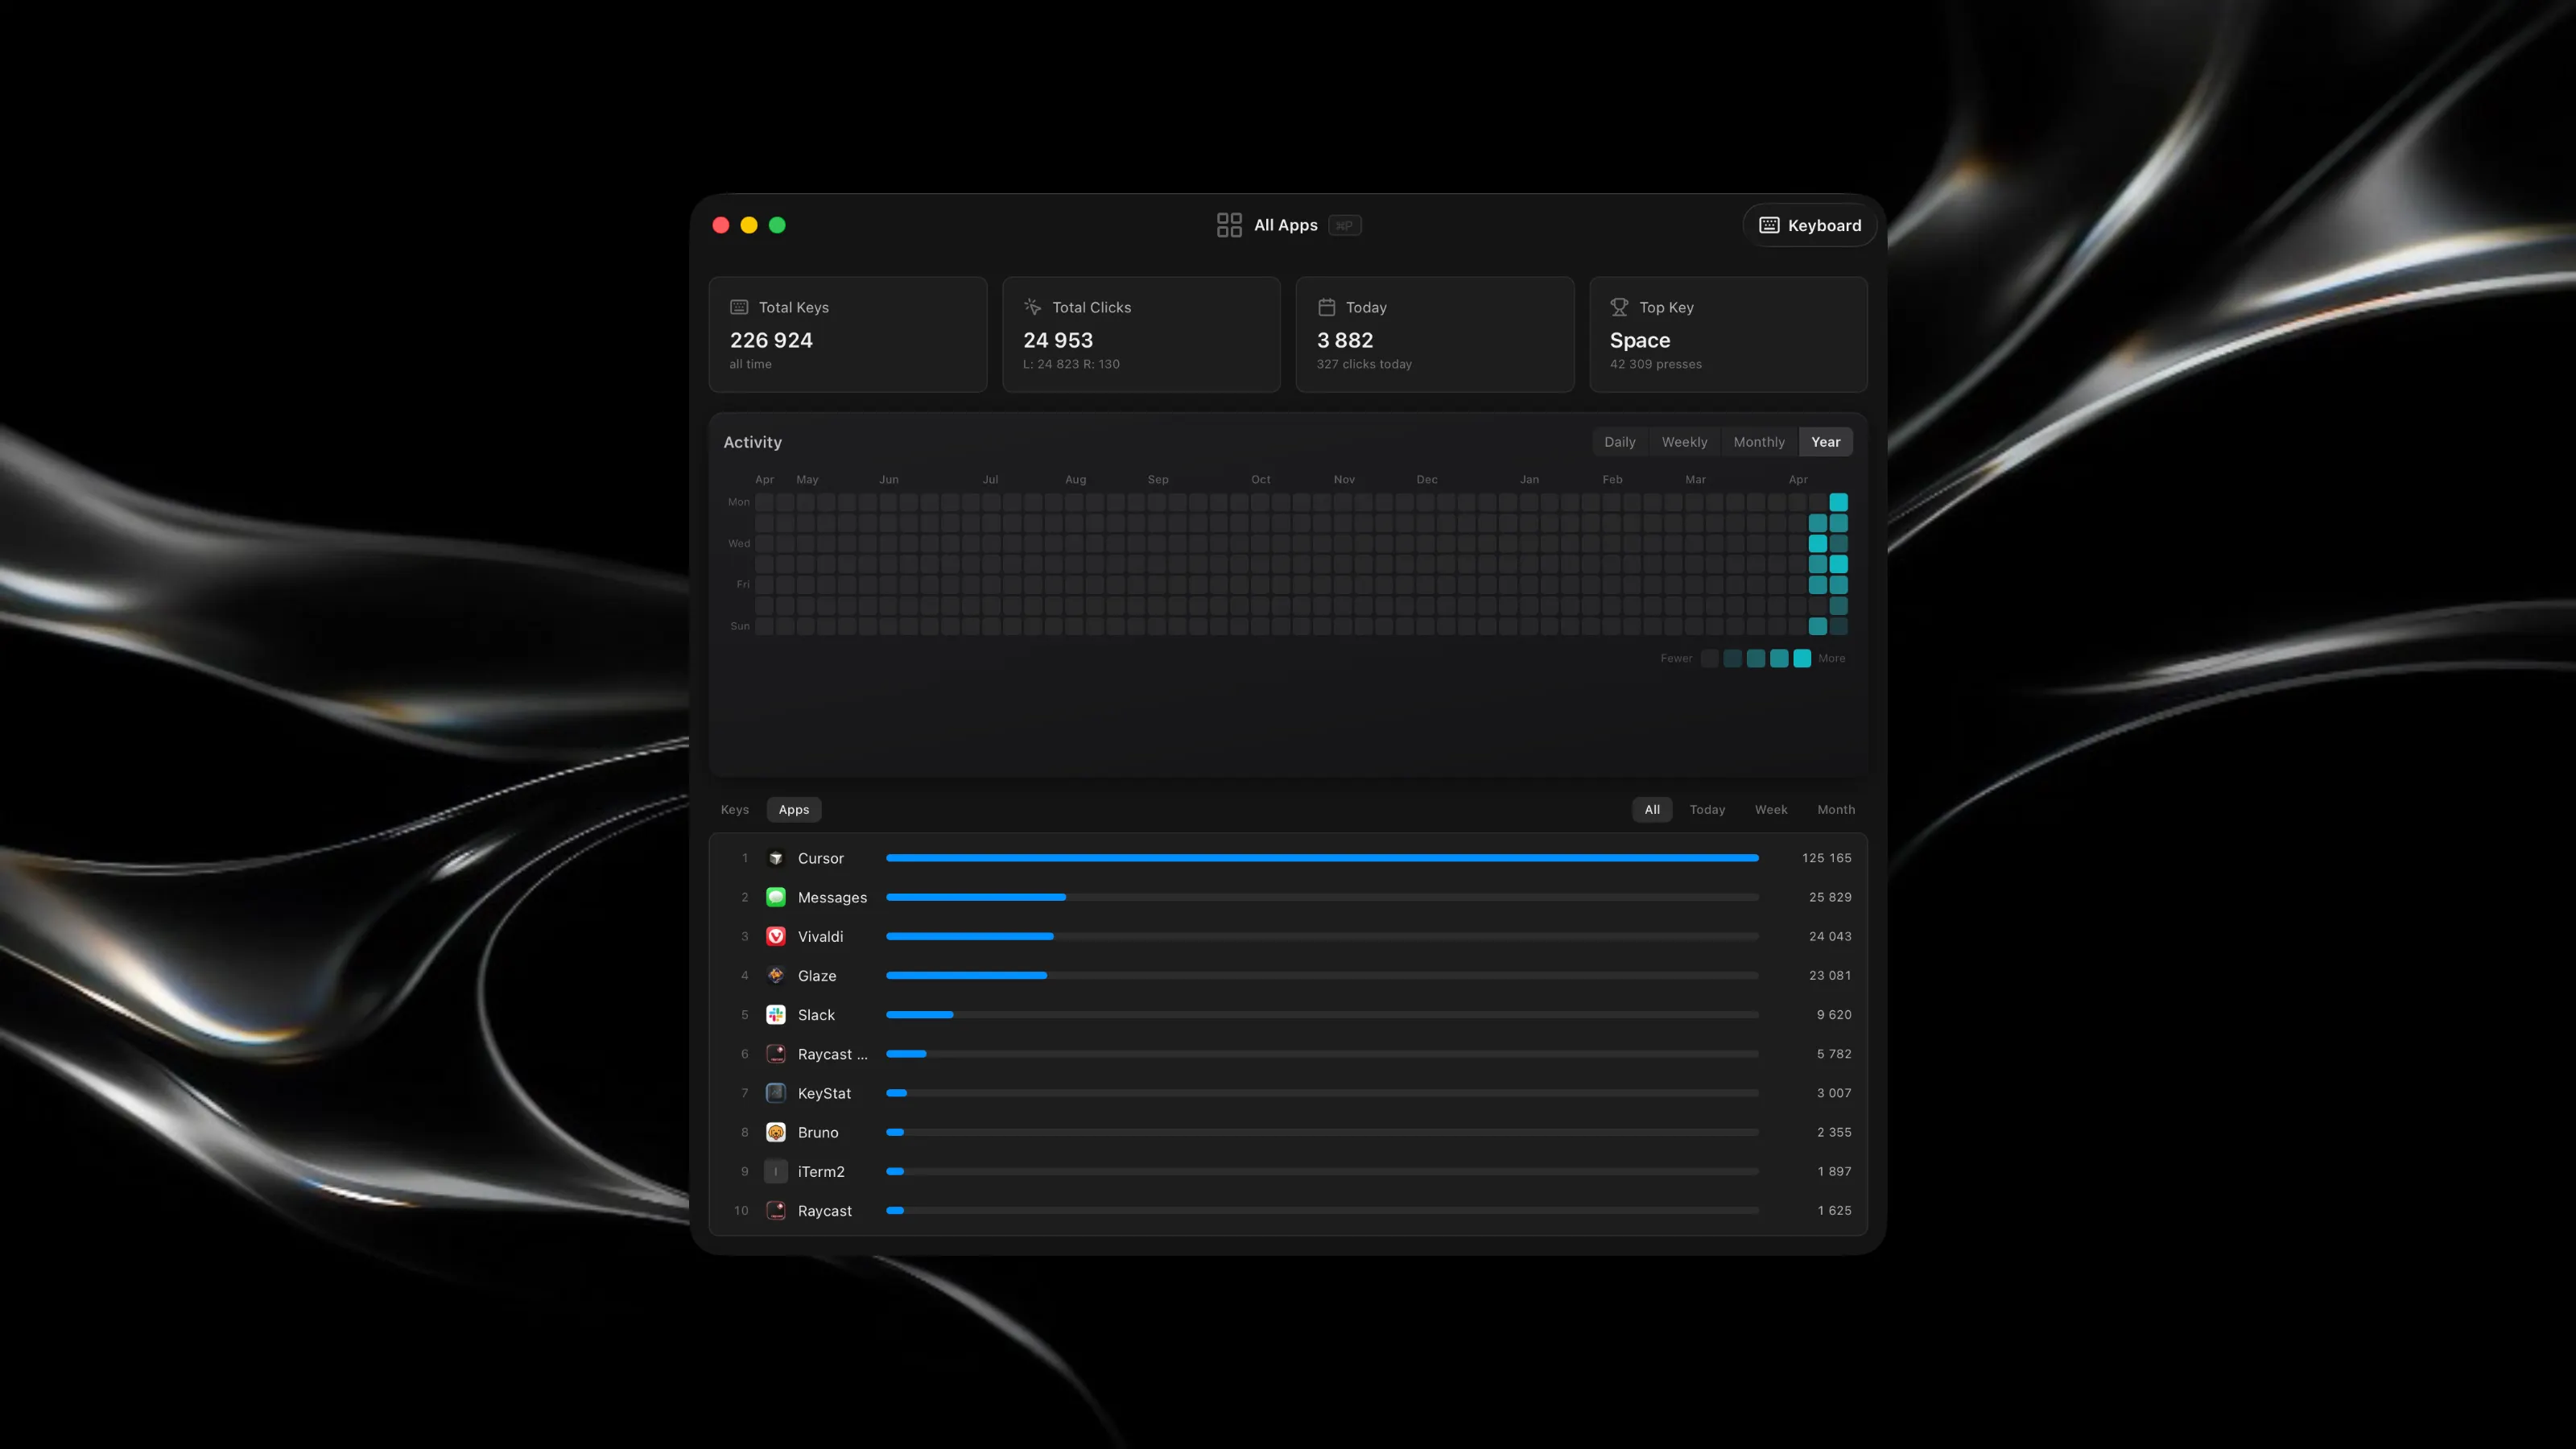The image size is (2576, 1449).
Task: Click the Slack count 9 620
Action: click(1834, 1014)
